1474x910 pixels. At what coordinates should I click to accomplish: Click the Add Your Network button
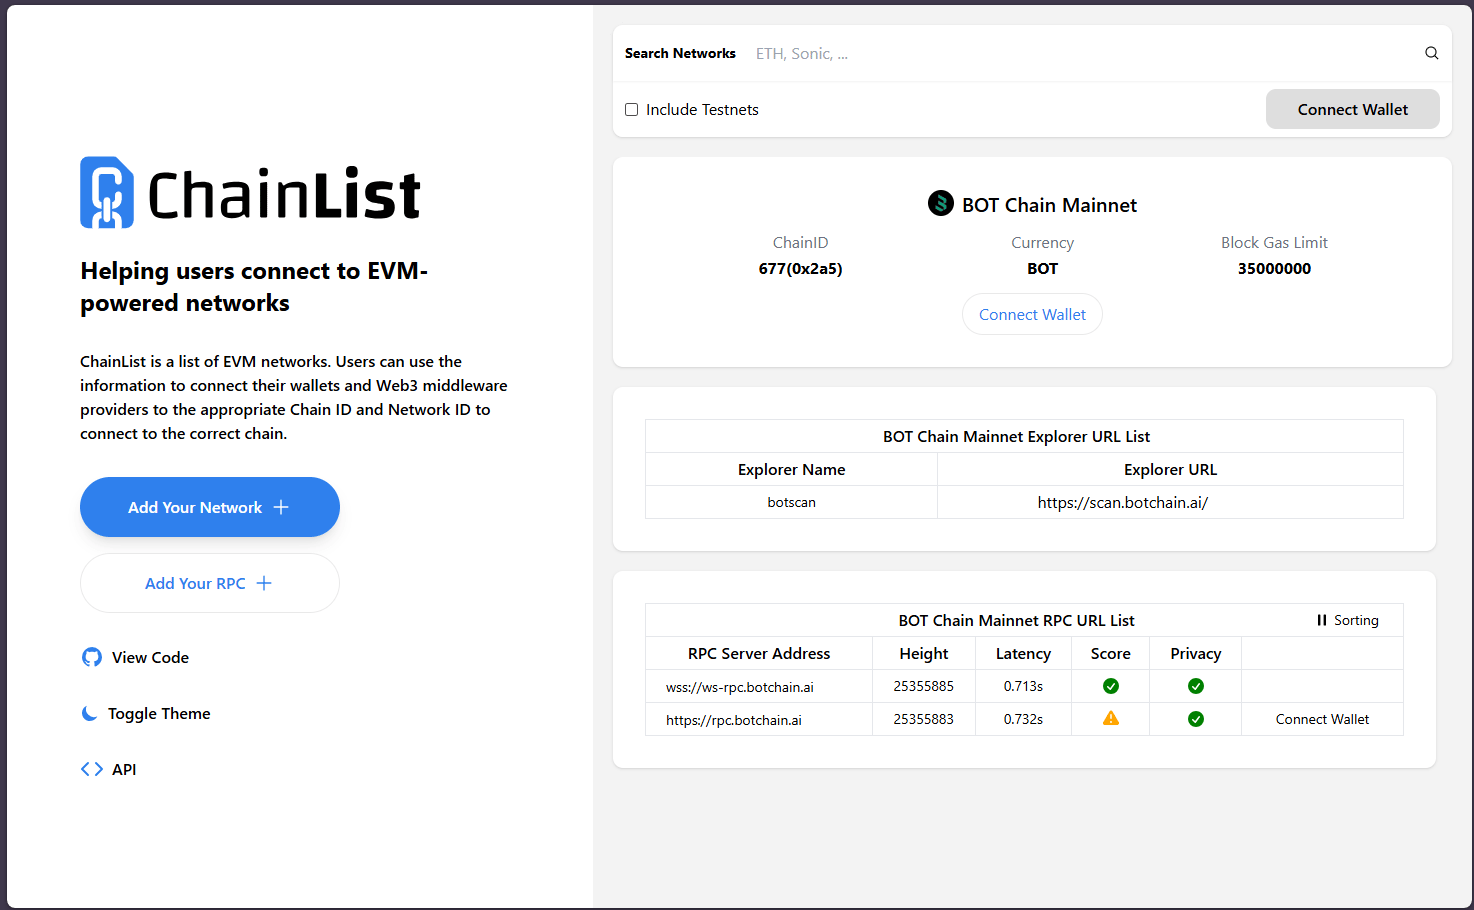click(210, 507)
